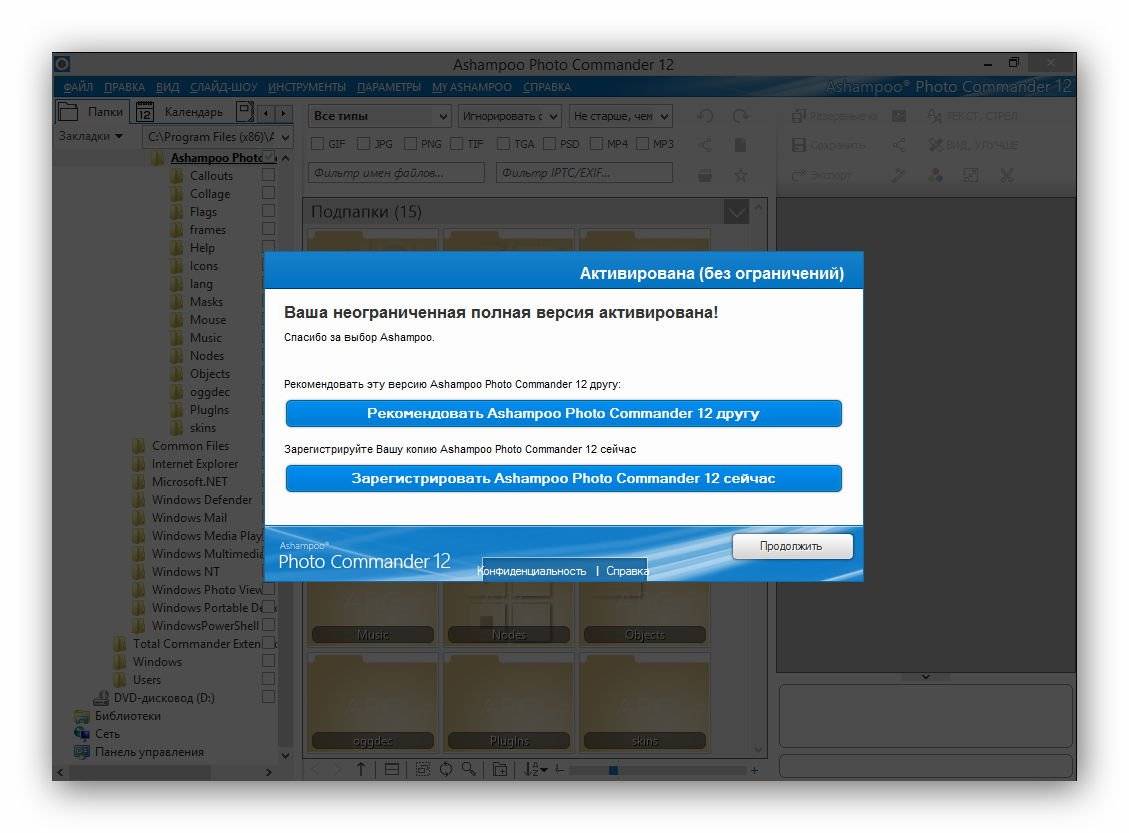This screenshot has height=833, width=1129.
Task: Click the thumbnail size slider handle
Action: (x=613, y=770)
